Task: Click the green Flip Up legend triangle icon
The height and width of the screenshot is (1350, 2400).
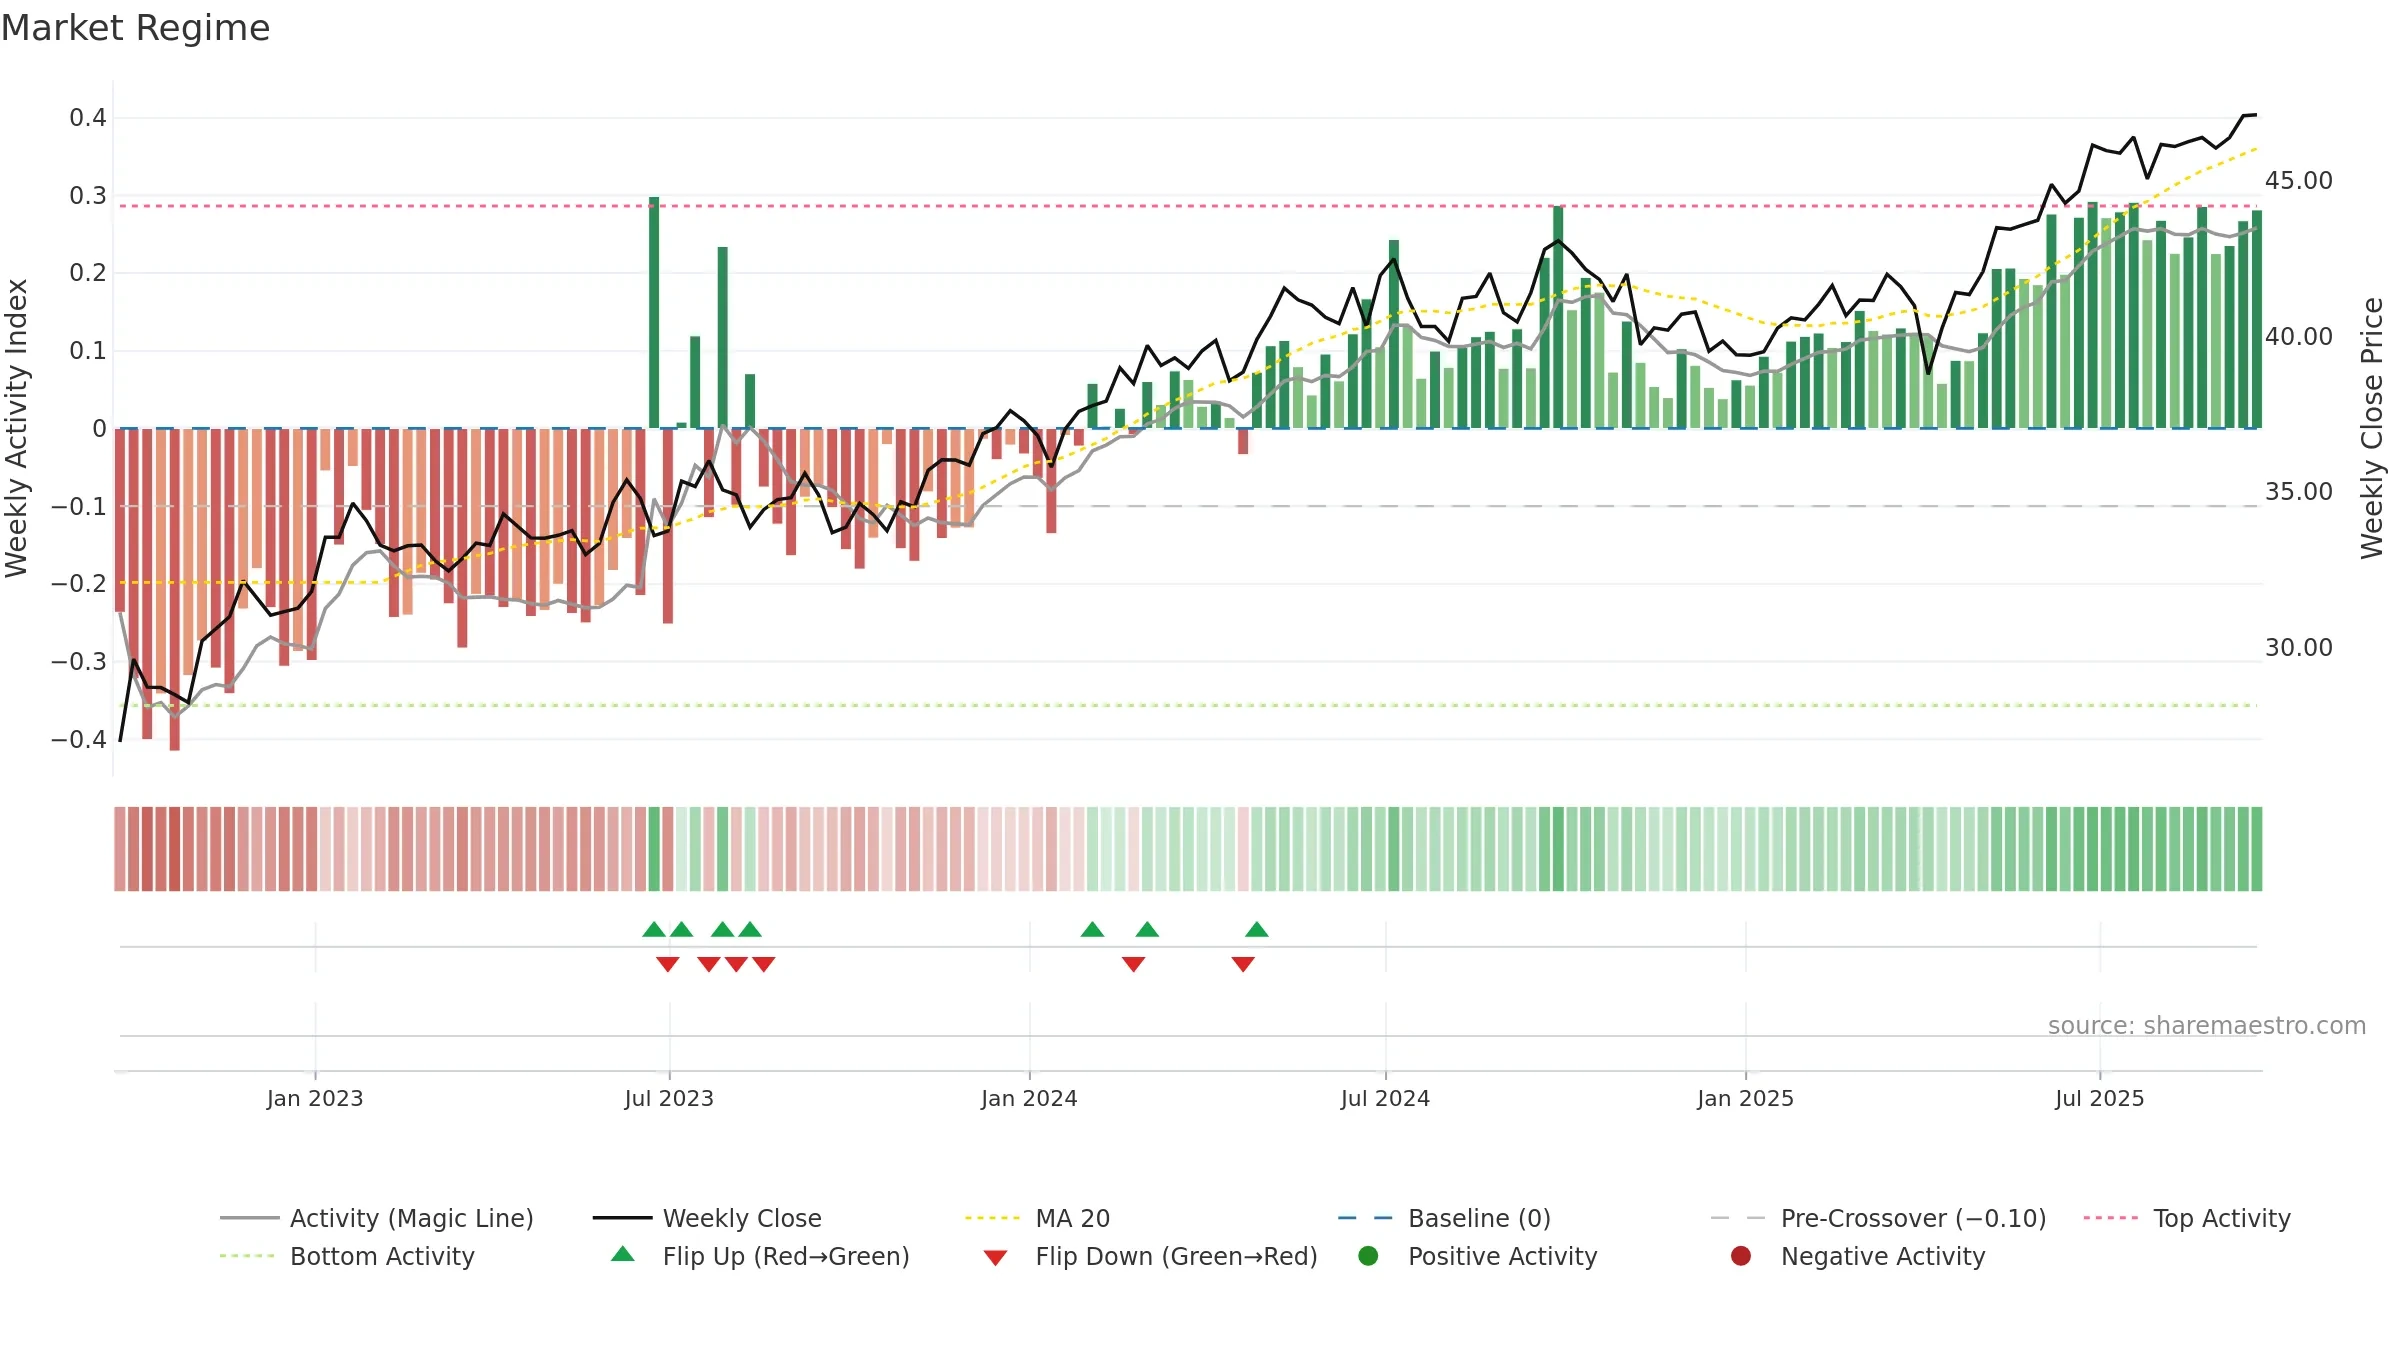Action: tap(623, 1254)
